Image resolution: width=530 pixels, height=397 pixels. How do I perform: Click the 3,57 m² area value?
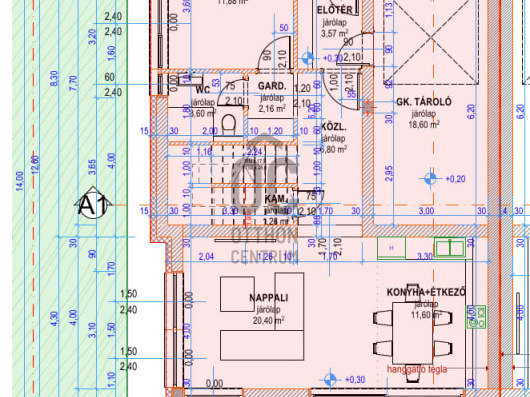[336, 33]
